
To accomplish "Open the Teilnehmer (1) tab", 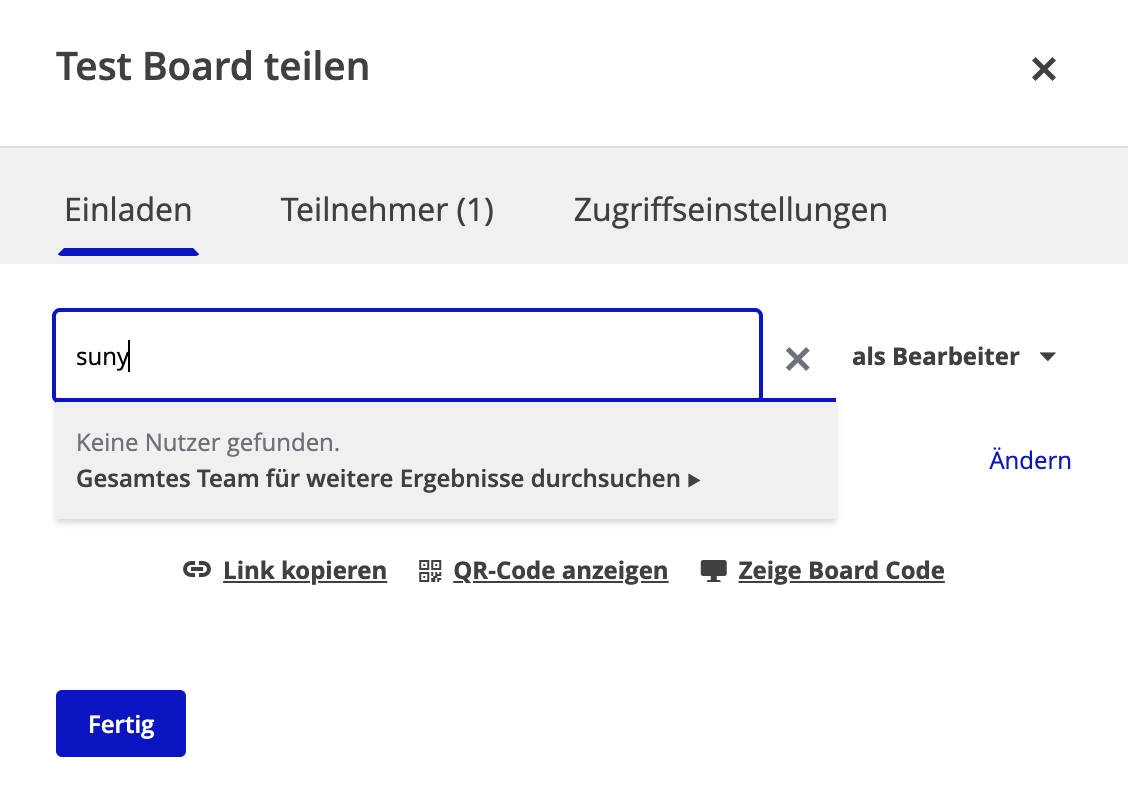I will tap(387, 210).
